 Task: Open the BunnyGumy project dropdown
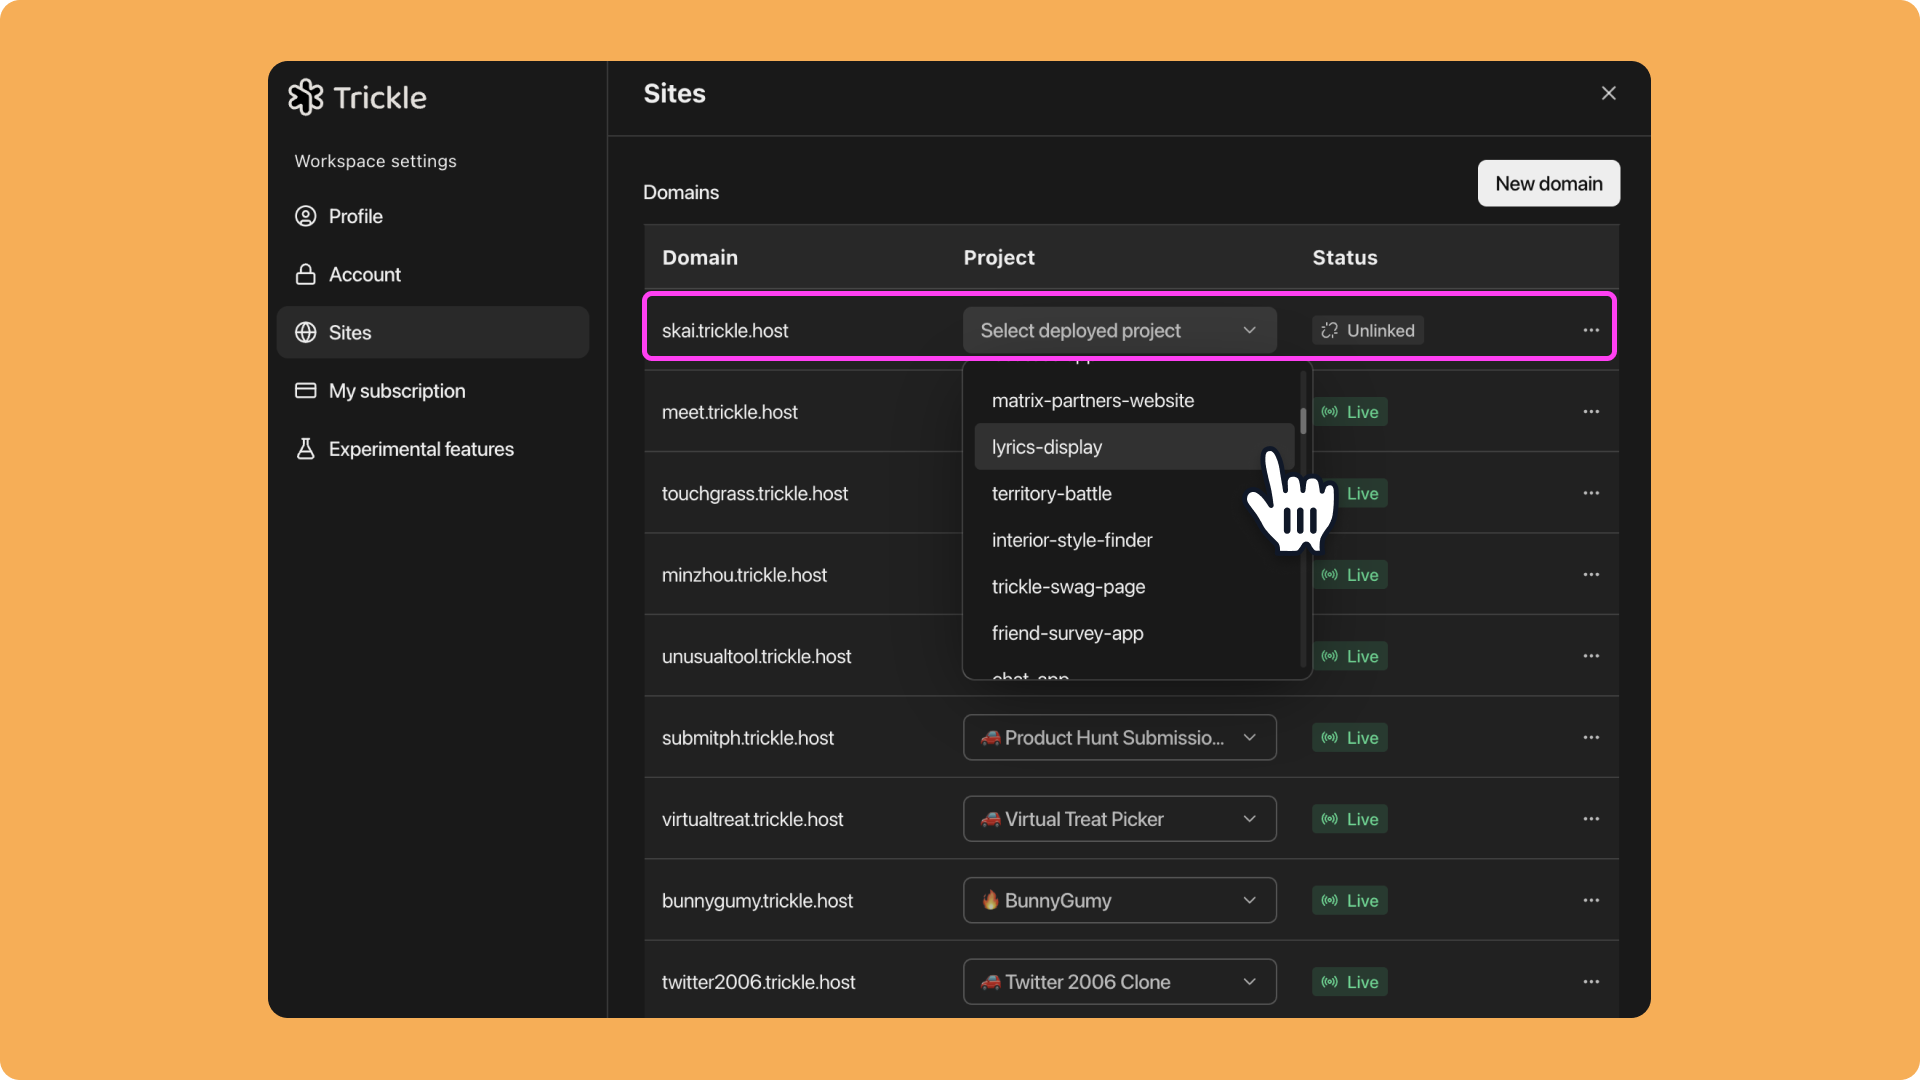(x=1119, y=900)
